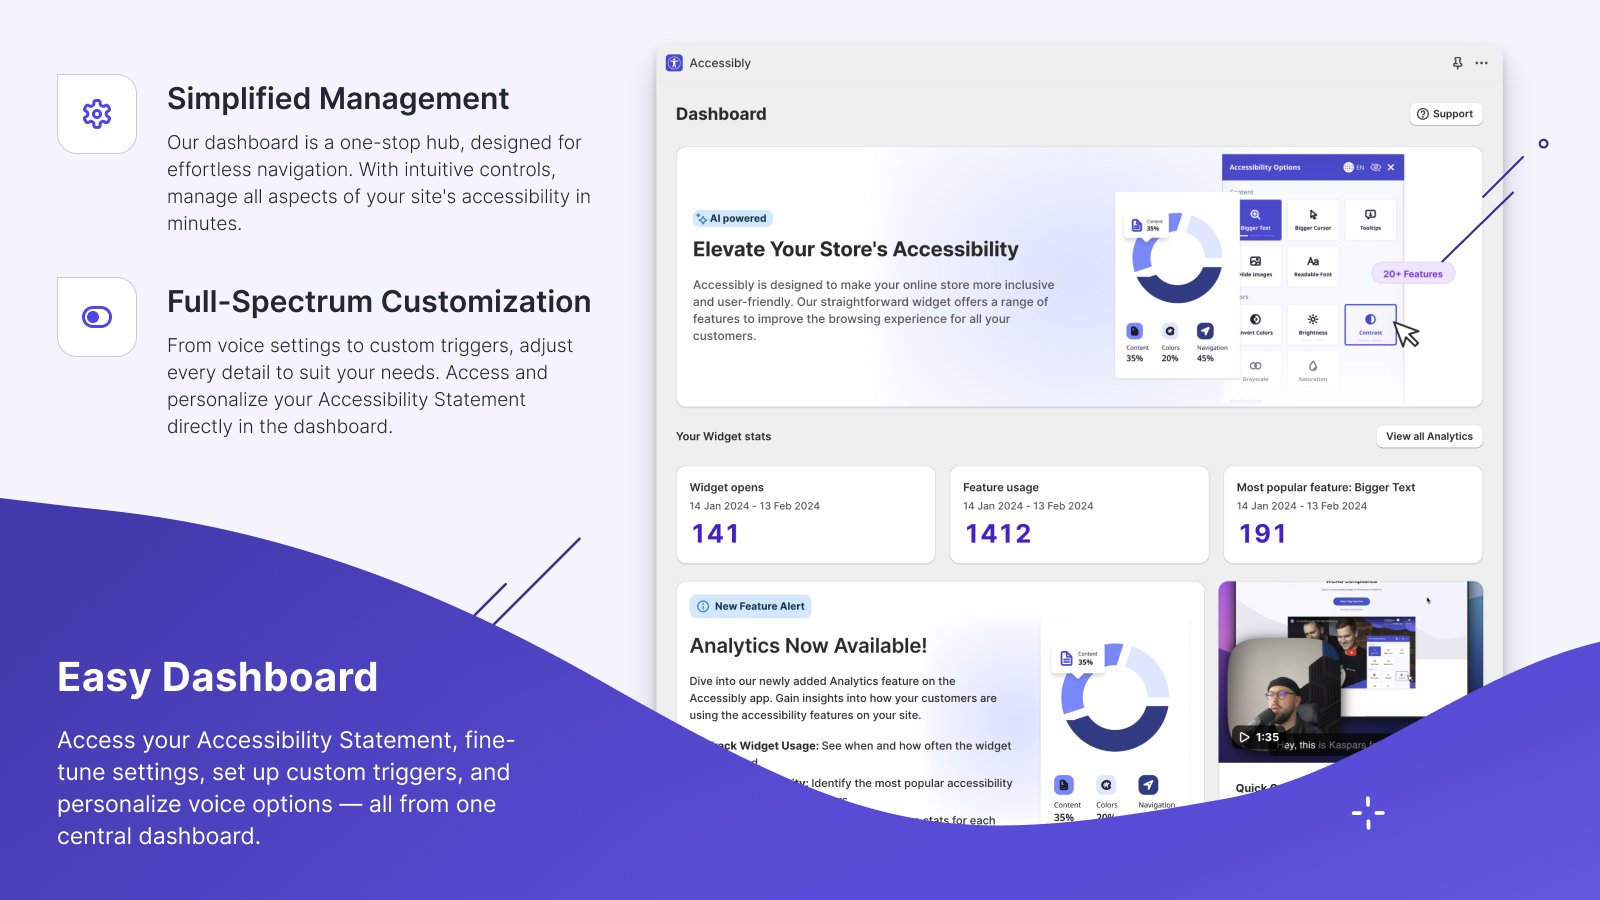Image resolution: width=1600 pixels, height=900 pixels.
Task: Click View all Analytics
Action: pos(1429,436)
